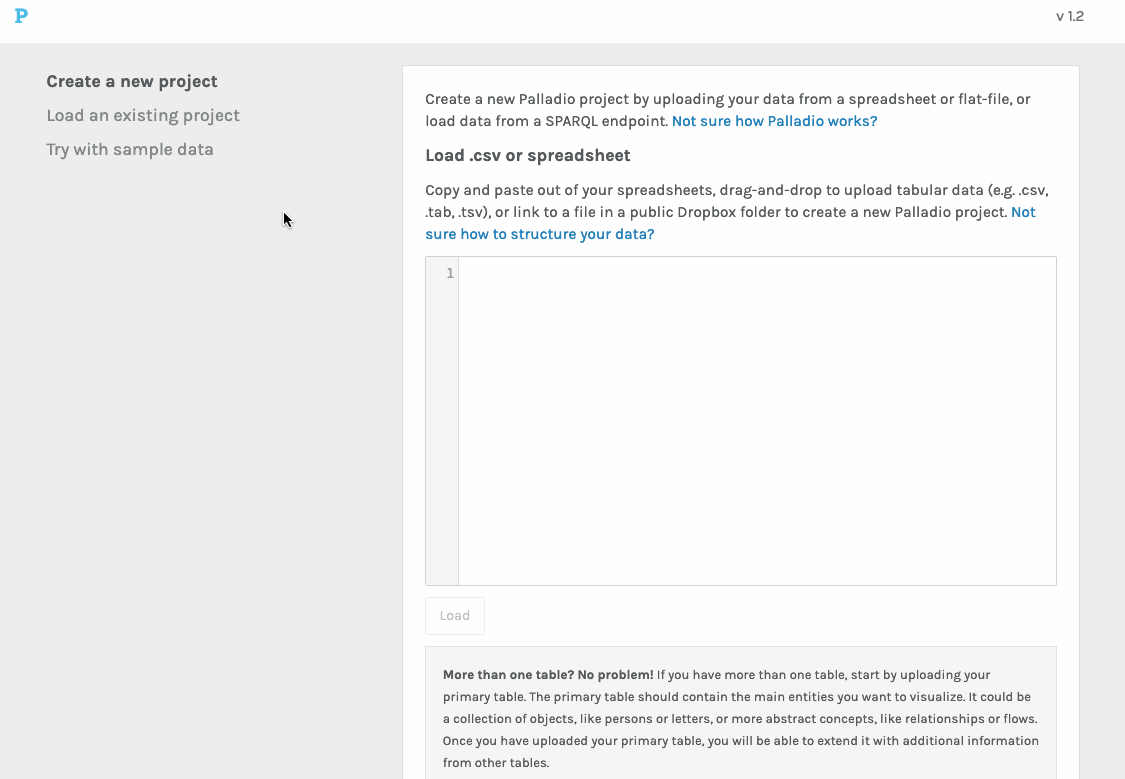
Task: Click the Palladio P logo icon
Action: click(x=21, y=16)
